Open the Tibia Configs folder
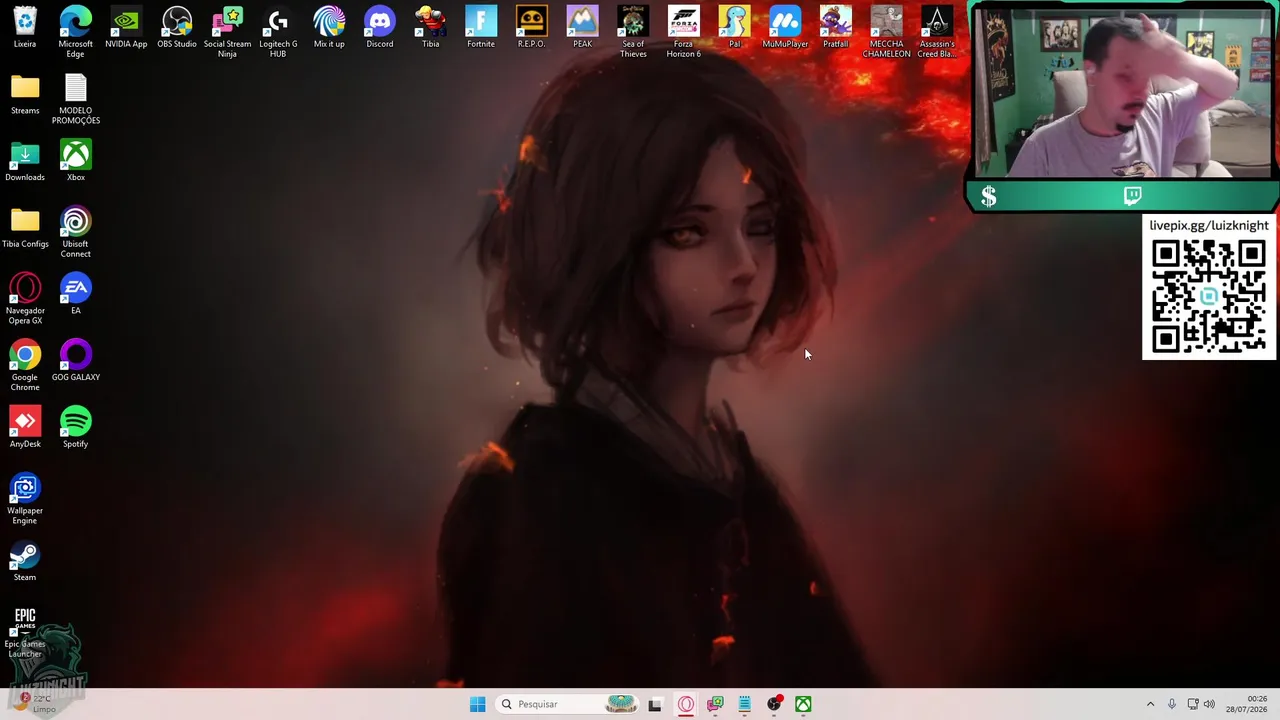 pyautogui.click(x=25, y=227)
